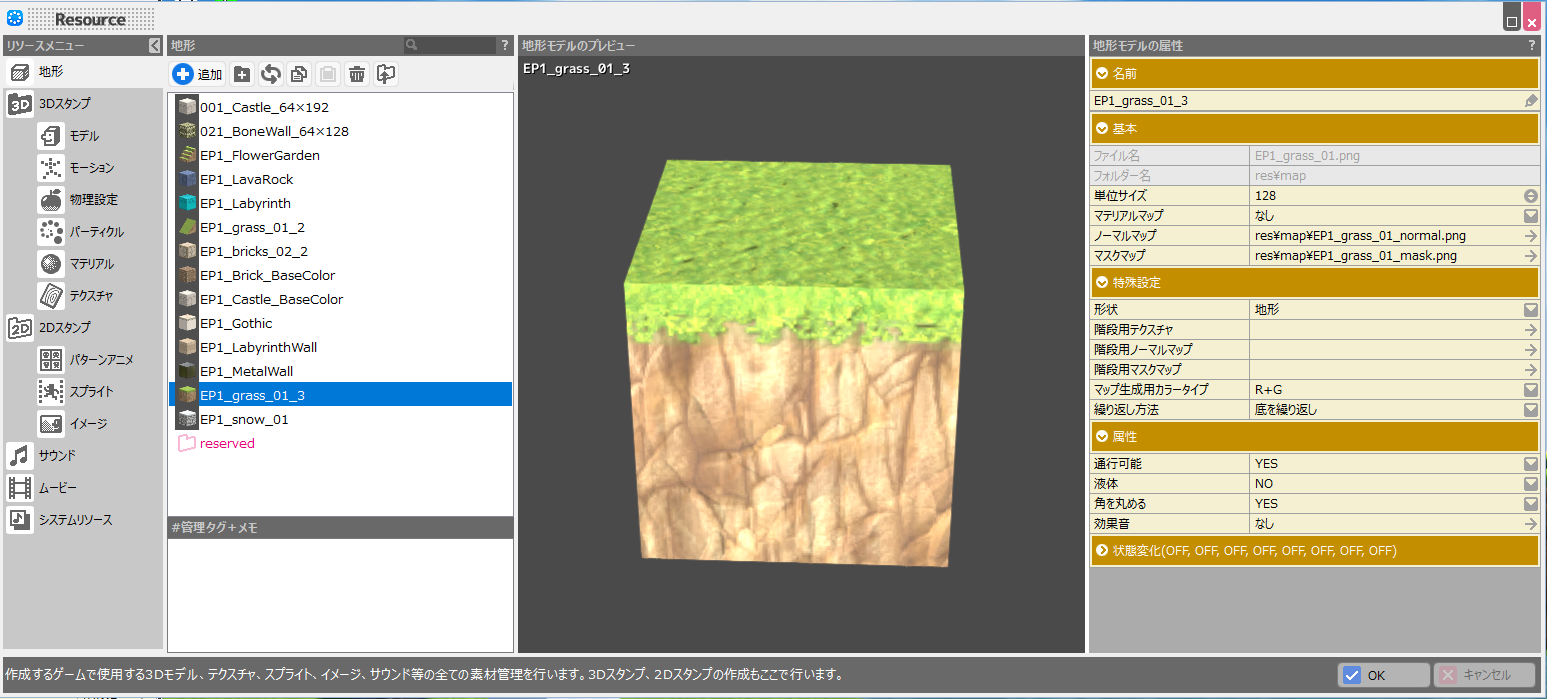
Task: Click the export icon beside the trash can
Action: 386,74
